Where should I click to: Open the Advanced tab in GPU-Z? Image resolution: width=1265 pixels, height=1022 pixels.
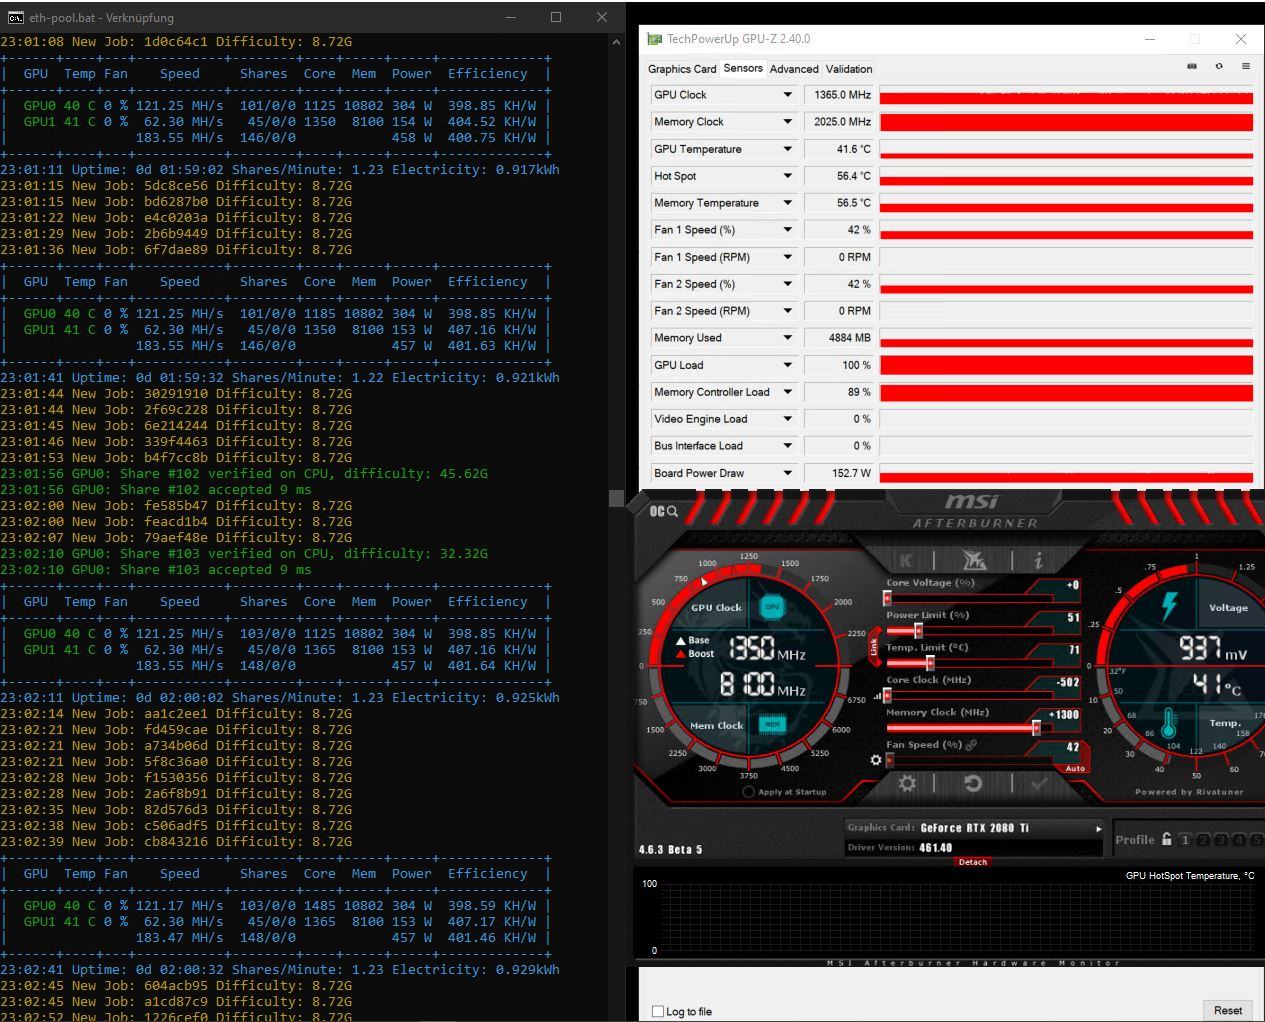point(794,69)
